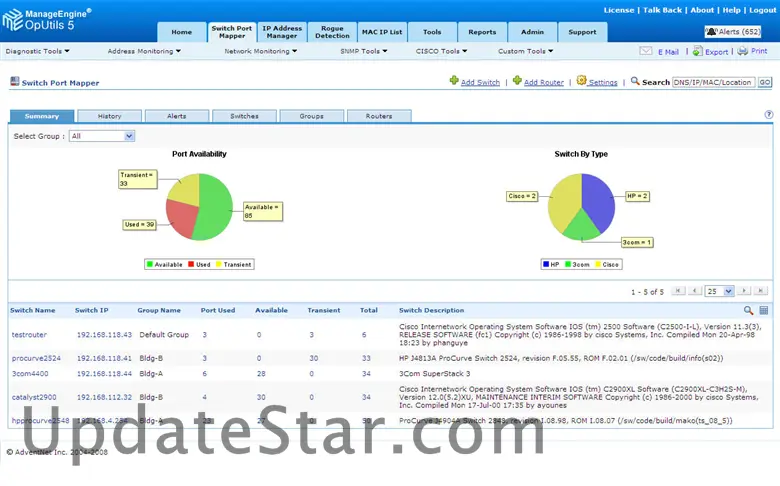
Task: Open SNMP Tools dropdown menu
Action: (364, 51)
